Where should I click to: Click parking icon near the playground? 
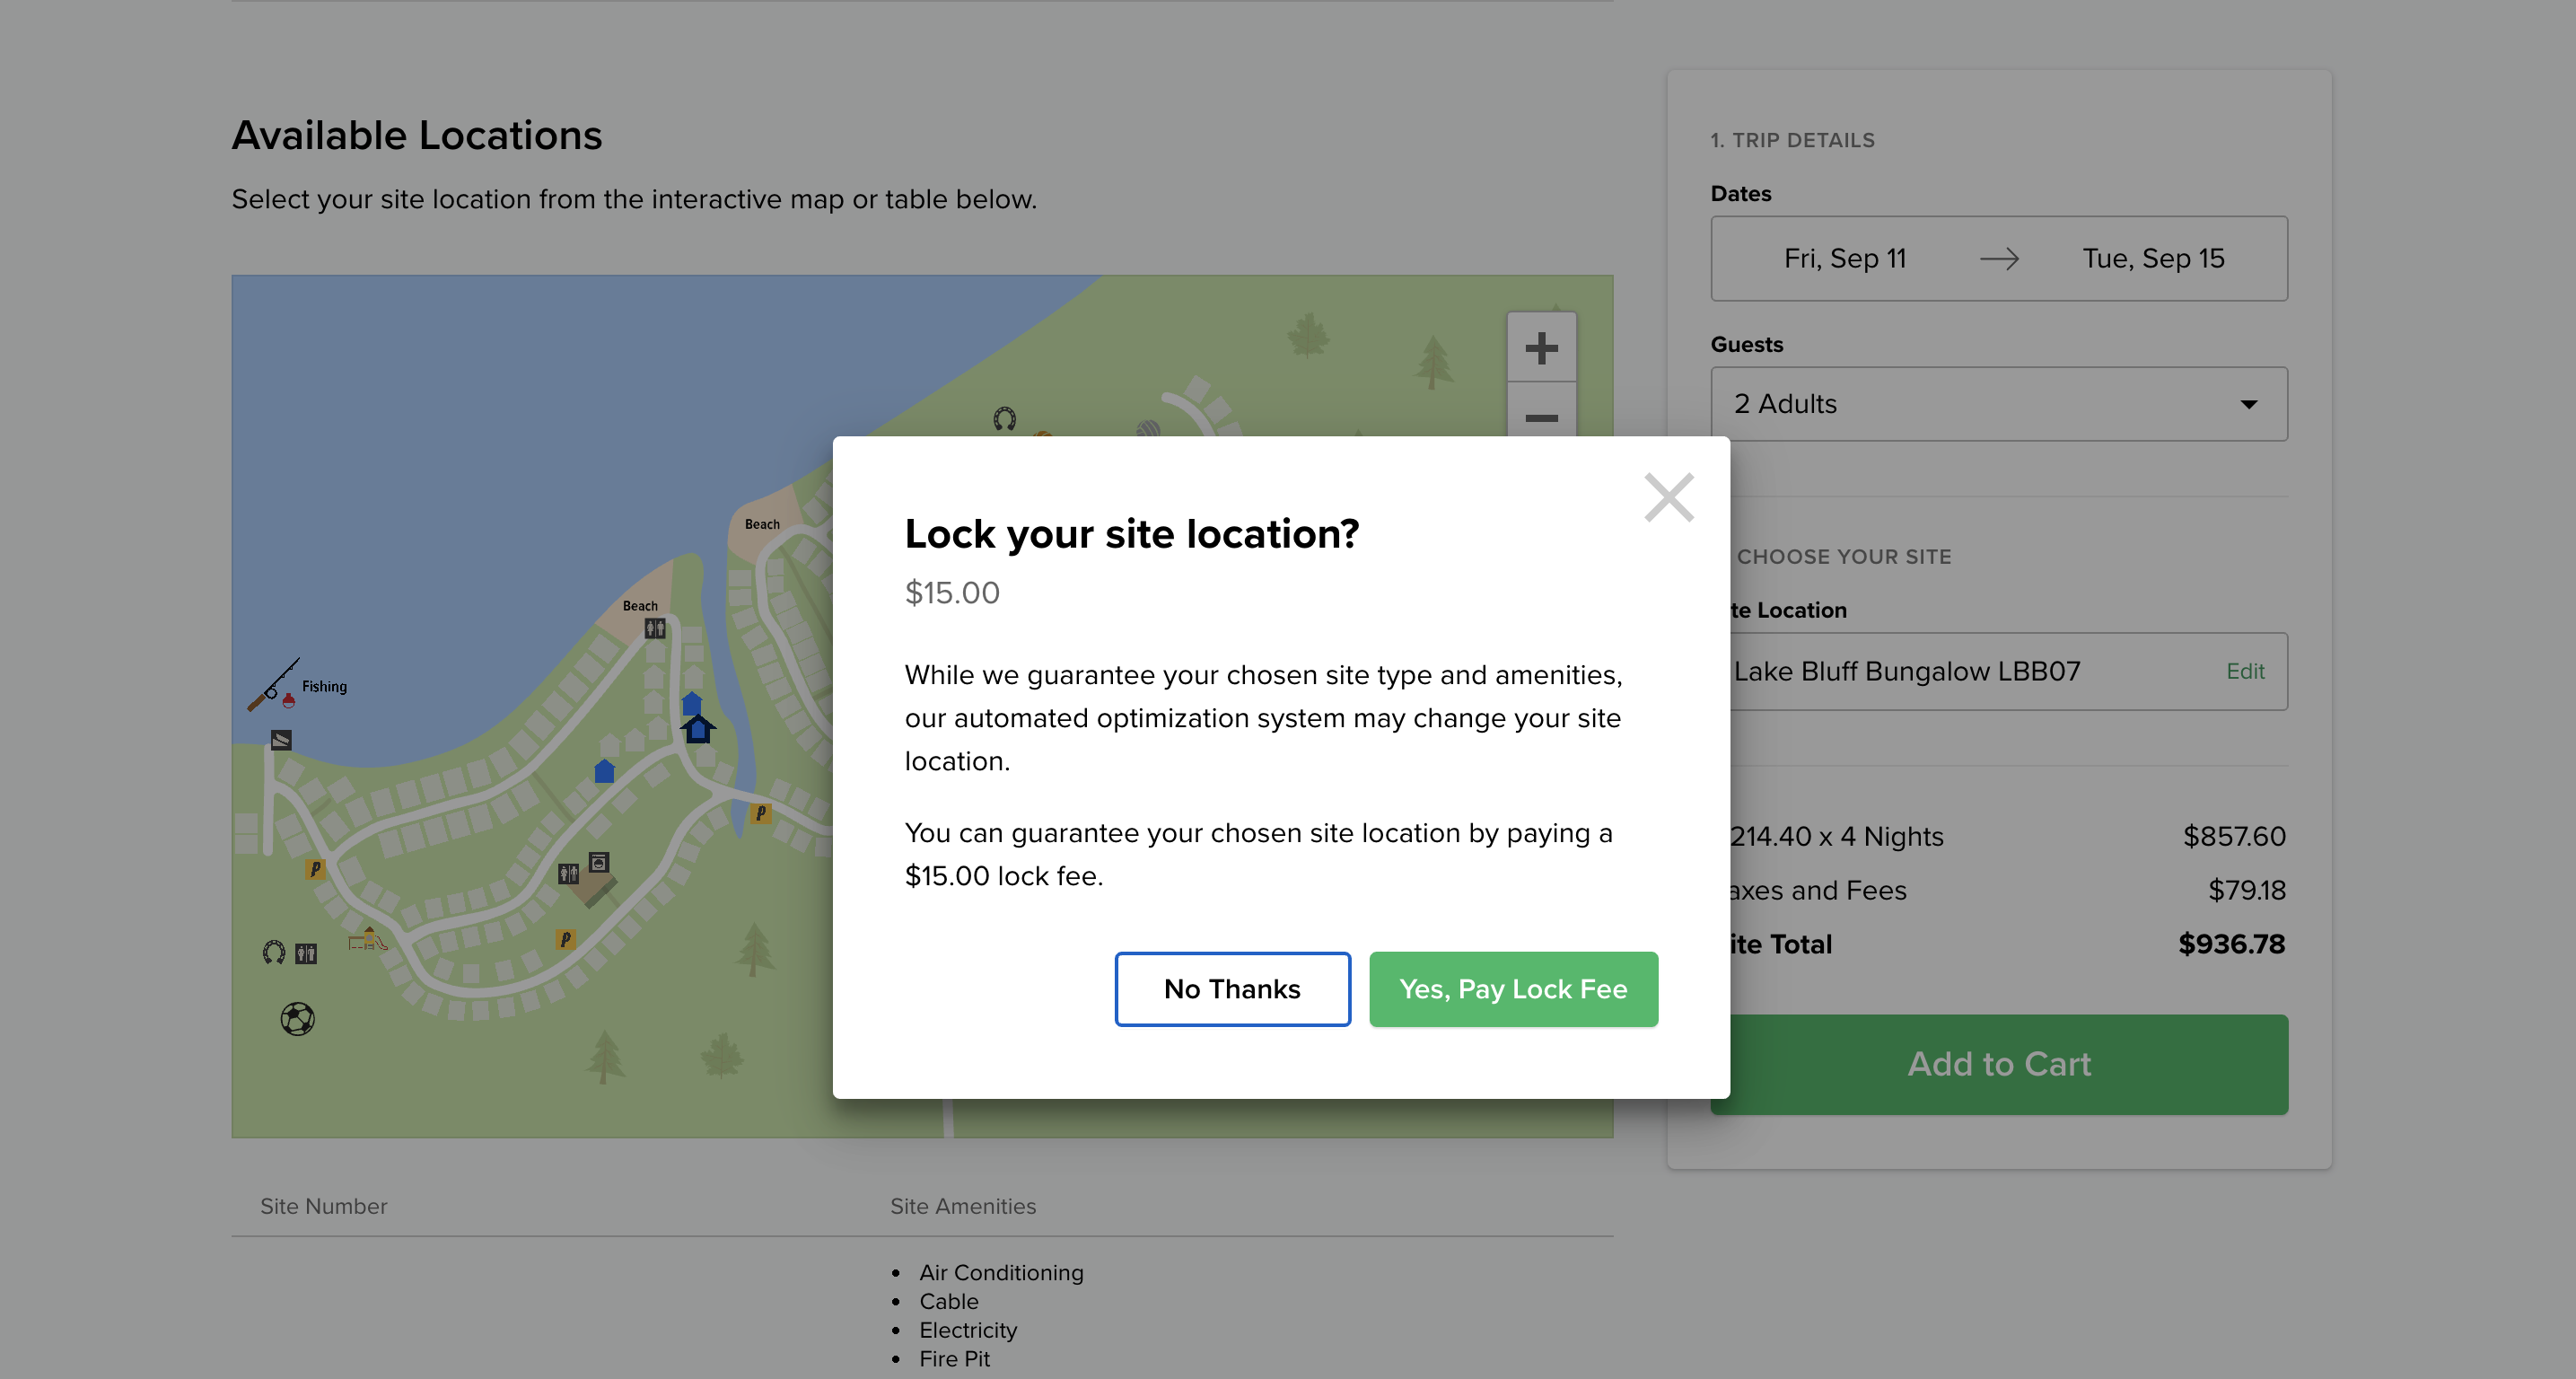[315, 869]
